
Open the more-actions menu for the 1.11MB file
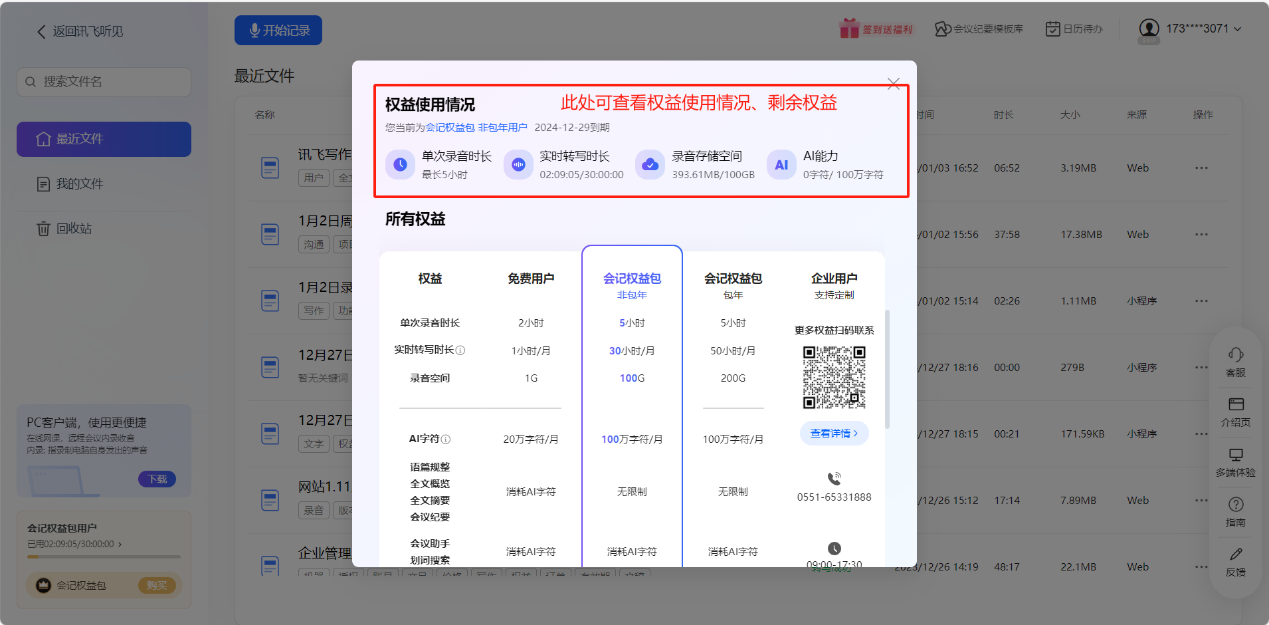pos(1201,300)
